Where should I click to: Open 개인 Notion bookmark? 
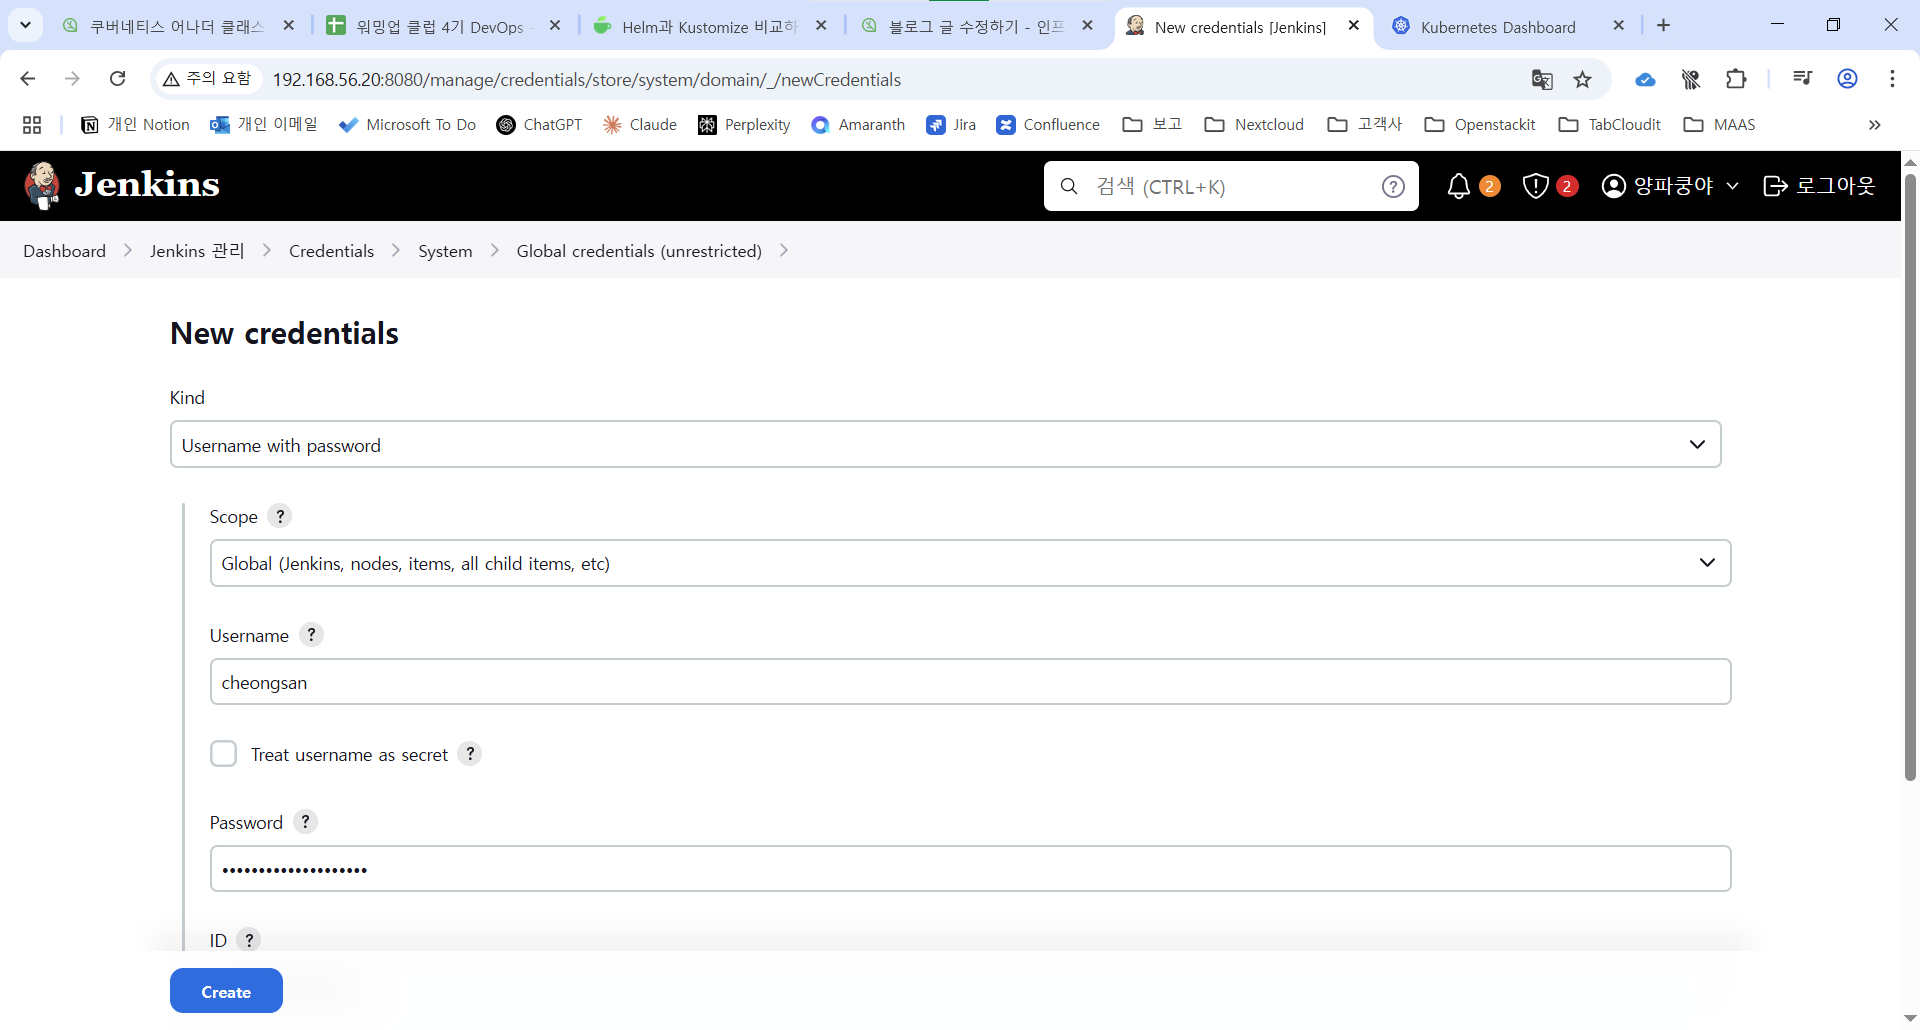[x=135, y=125]
